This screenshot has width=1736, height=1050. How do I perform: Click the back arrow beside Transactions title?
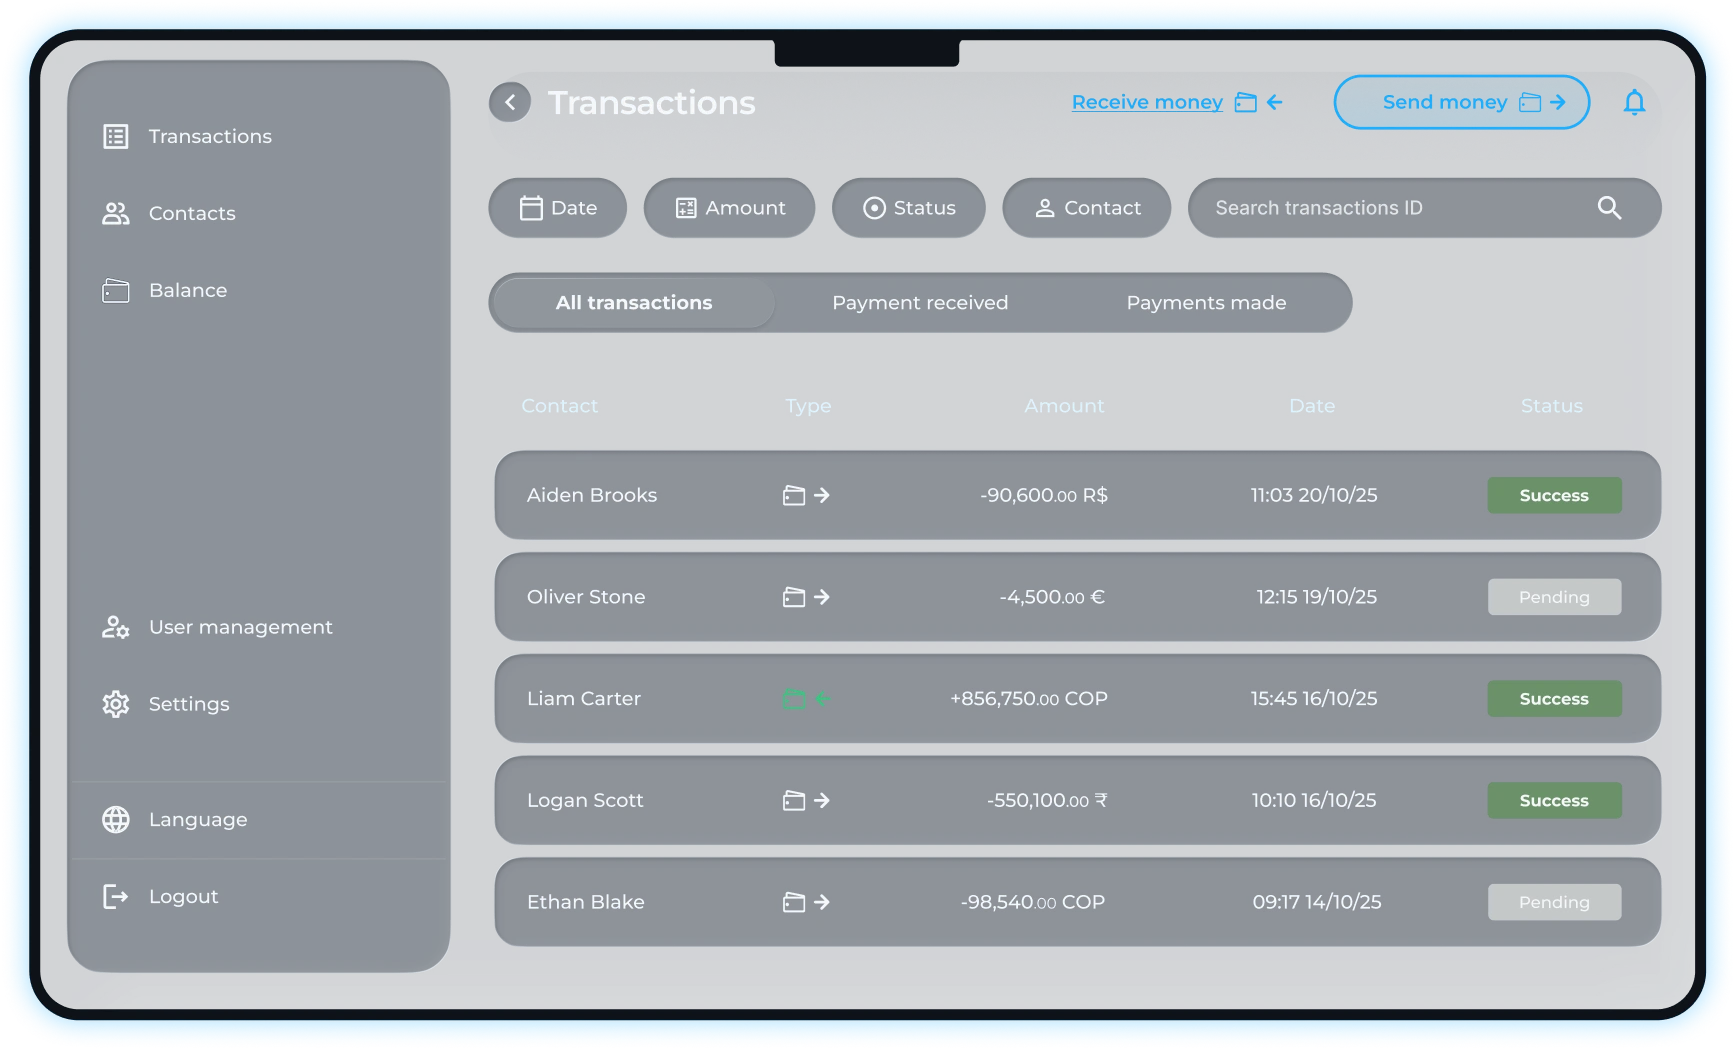tap(510, 102)
